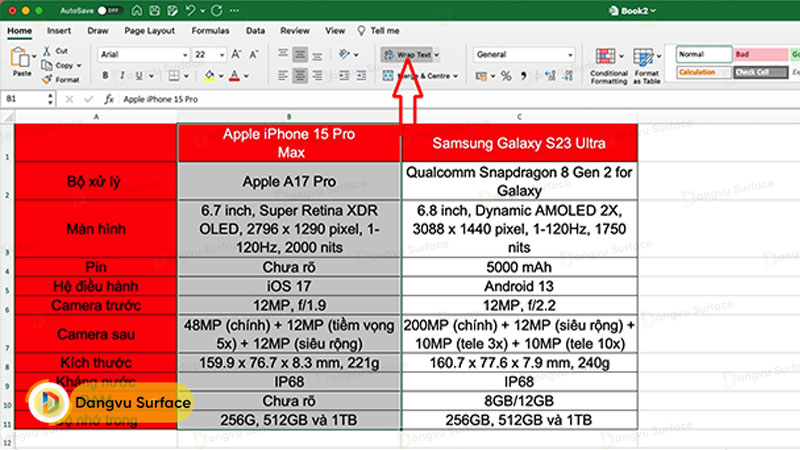Select cell containing Apple A17 Pro
Screen dimensions: 800x450
289,181
